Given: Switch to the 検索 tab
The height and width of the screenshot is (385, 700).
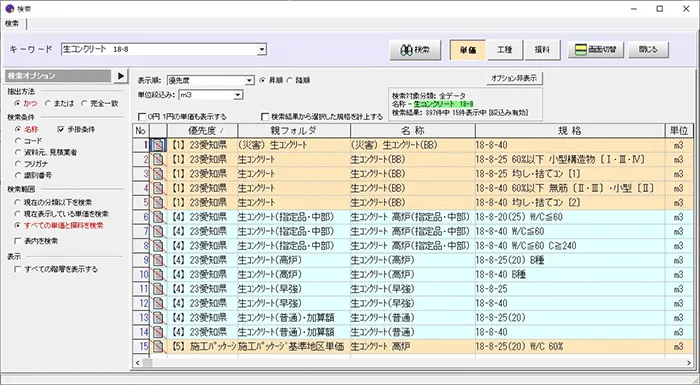Looking at the screenshot, I should click(12, 24).
